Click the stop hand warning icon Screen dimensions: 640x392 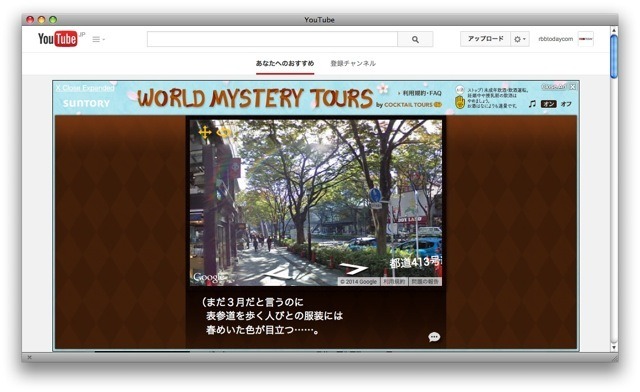460,102
